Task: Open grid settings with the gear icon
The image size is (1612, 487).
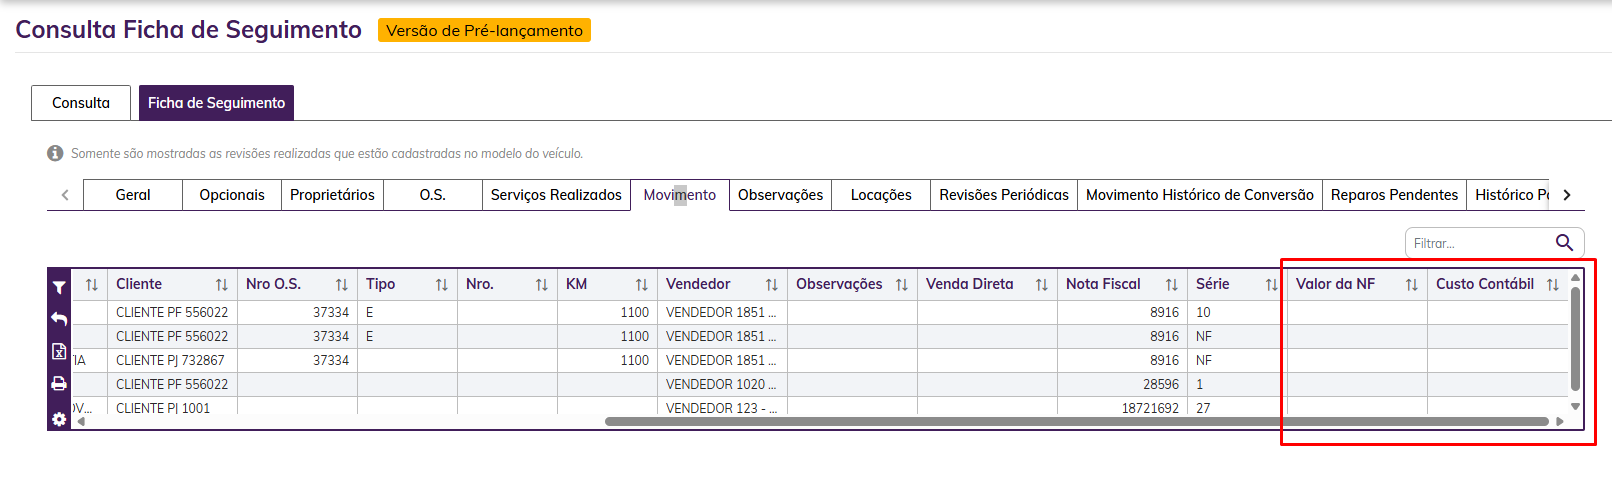Action: click(x=59, y=419)
